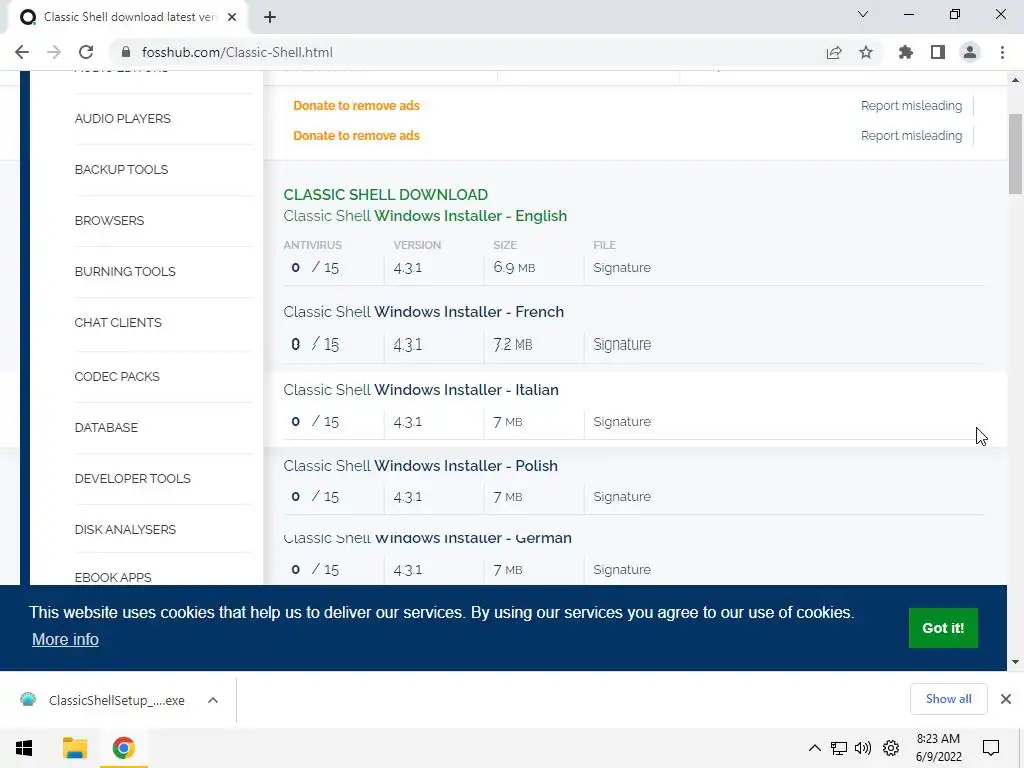Open the Extensions puzzle icon
1024x768 pixels.
tap(905, 52)
